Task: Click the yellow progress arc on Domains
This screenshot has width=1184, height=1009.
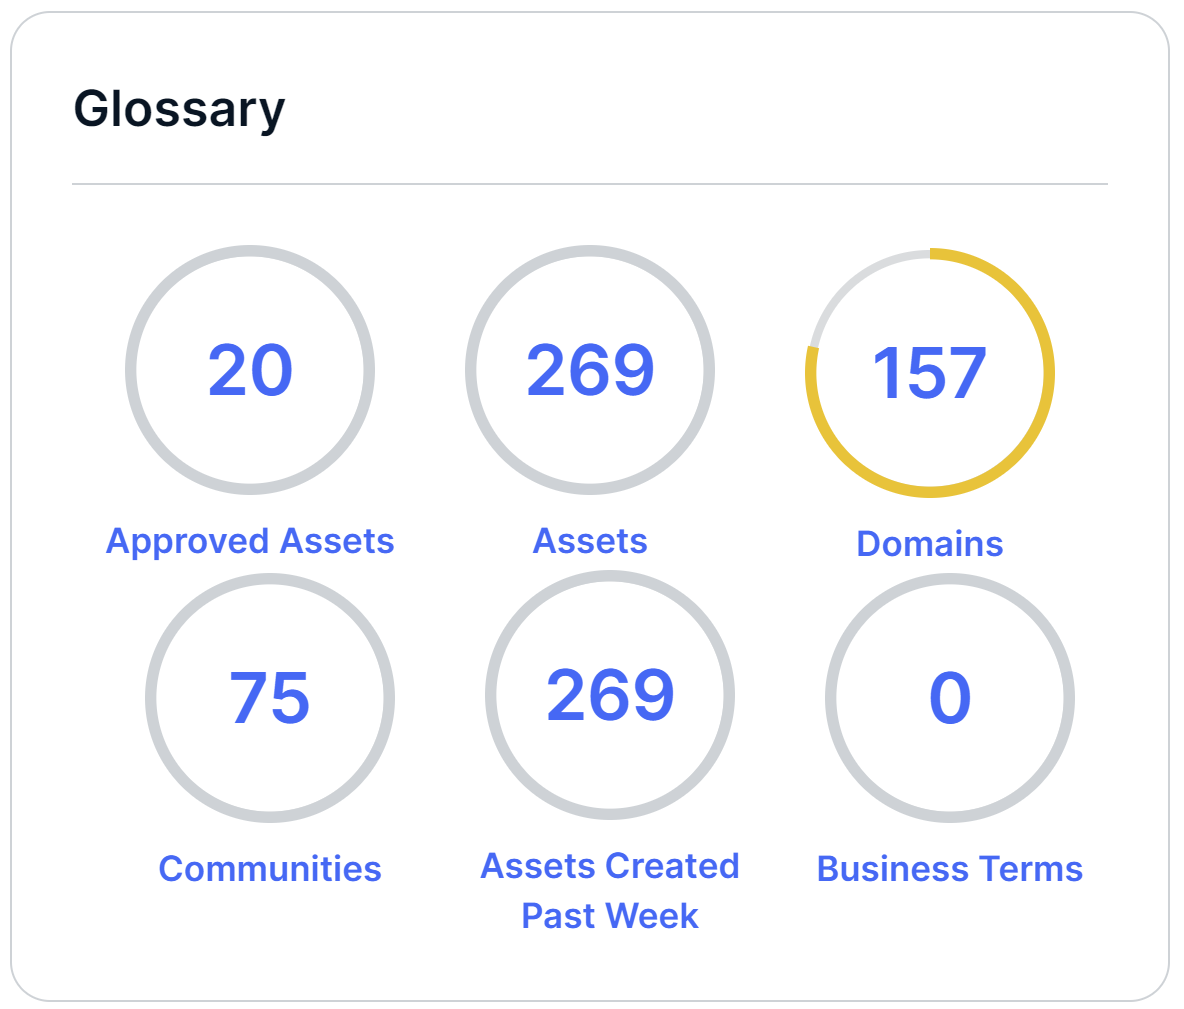Action: coord(1049,374)
